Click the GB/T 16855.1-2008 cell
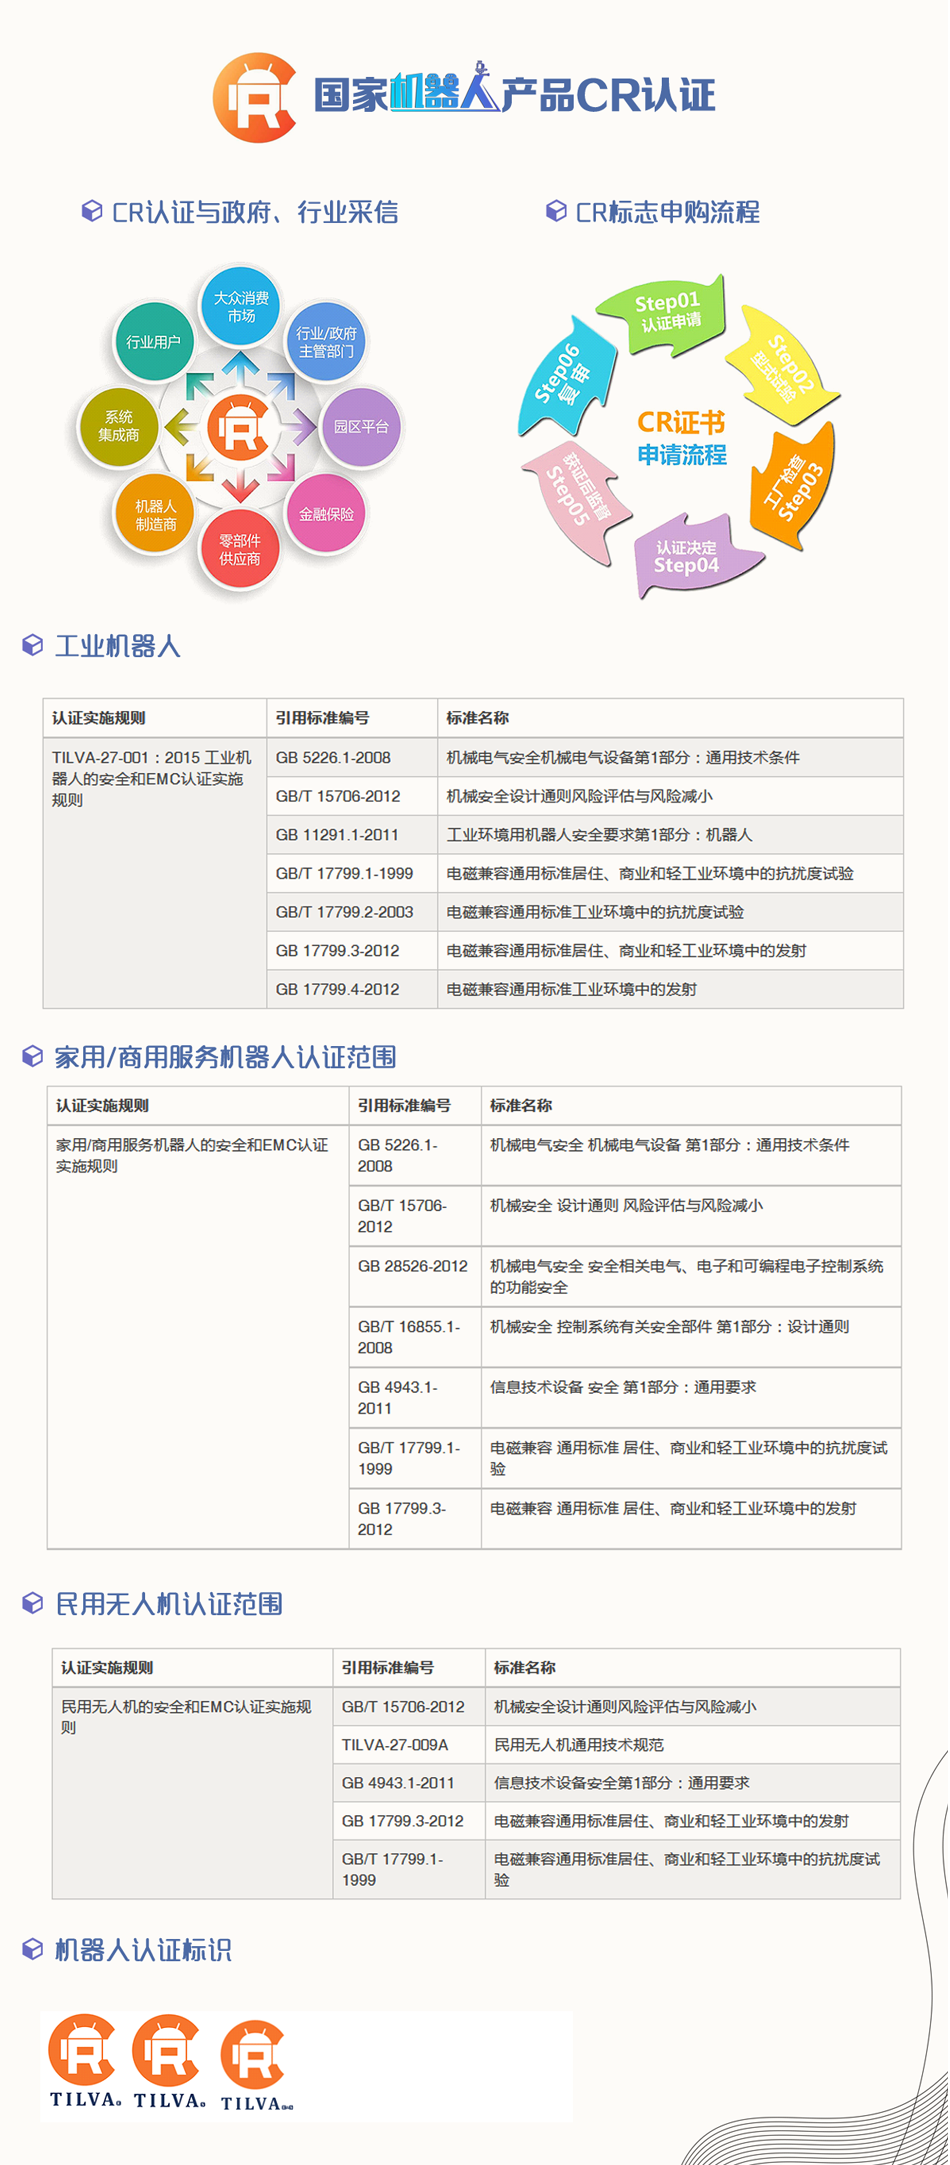The image size is (950, 2165). click(415, 1337)
